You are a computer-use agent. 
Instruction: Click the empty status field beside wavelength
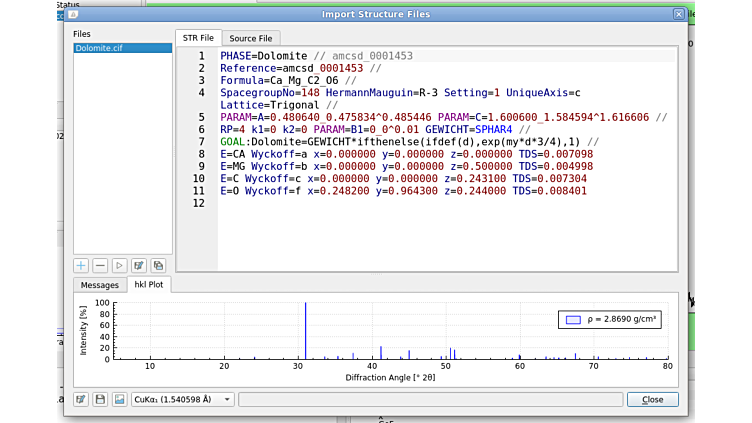430,399
